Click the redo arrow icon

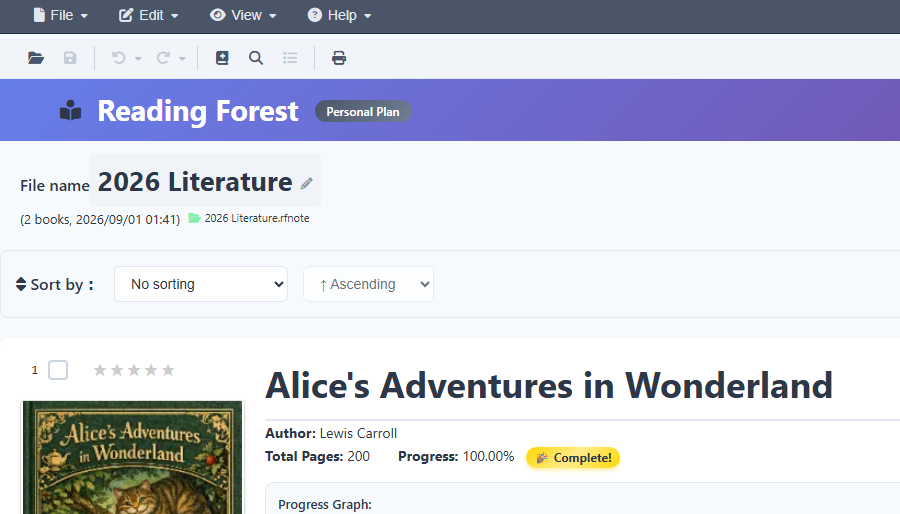pyautogui.click(x=163, y=58)
